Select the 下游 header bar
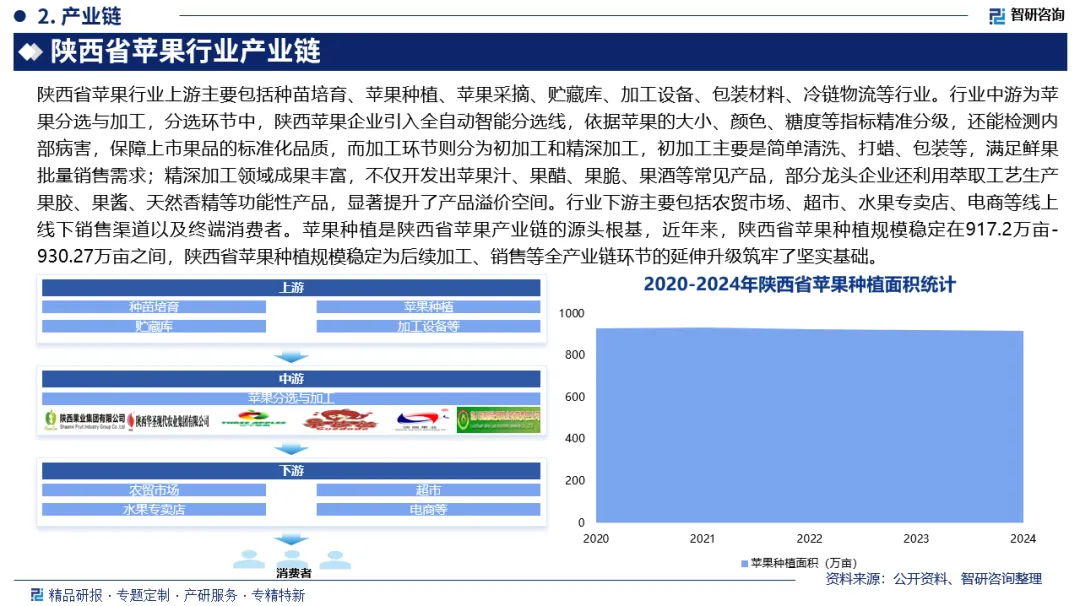 tap(291, 471)
